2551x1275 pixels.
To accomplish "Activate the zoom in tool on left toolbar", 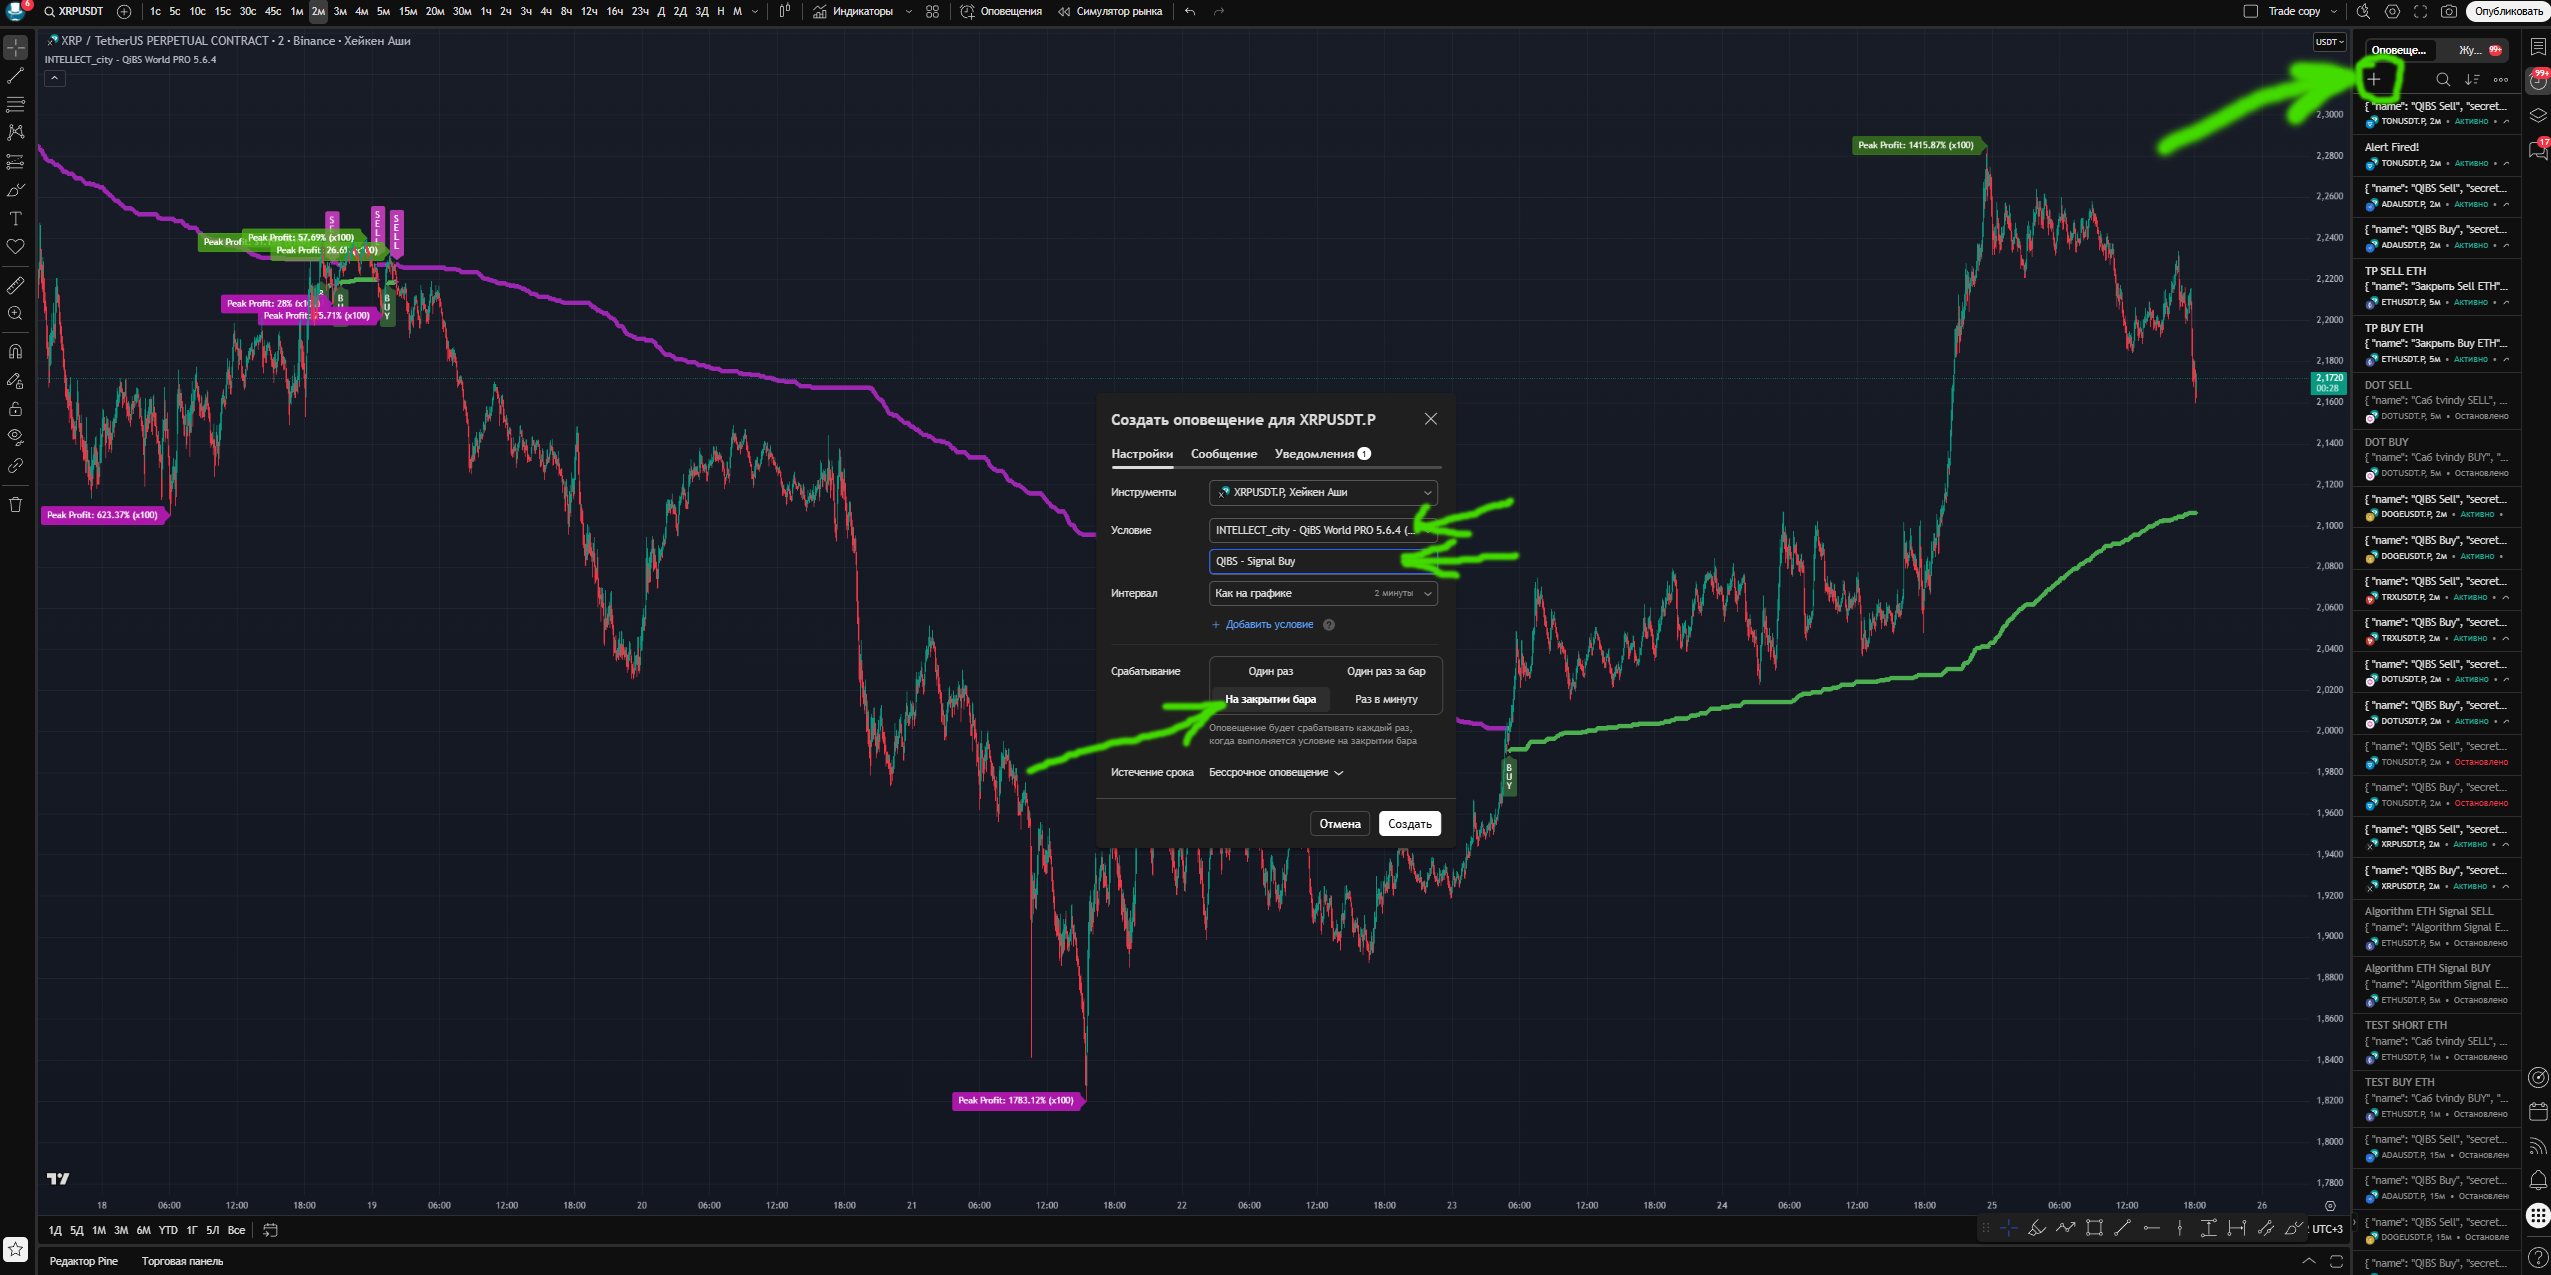I will [x=16, y=314].
